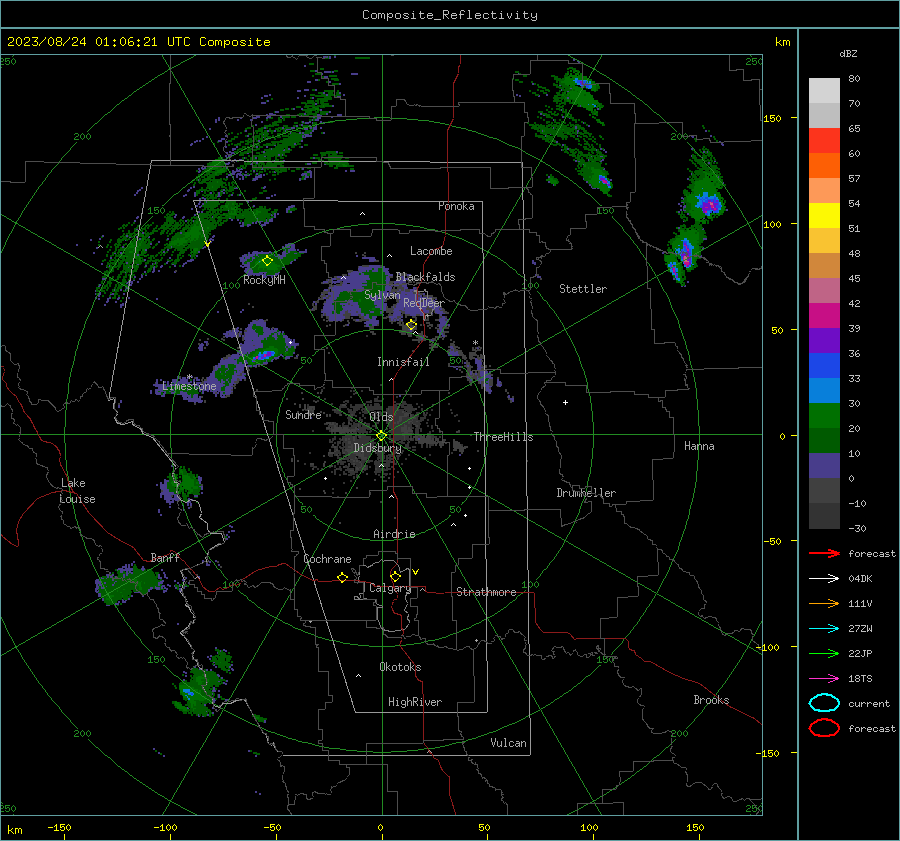The width and height of the screenshot is (900, 841).
Task: Click the cyan 27ZW arrow legend icon
Action: click(824, 629)
